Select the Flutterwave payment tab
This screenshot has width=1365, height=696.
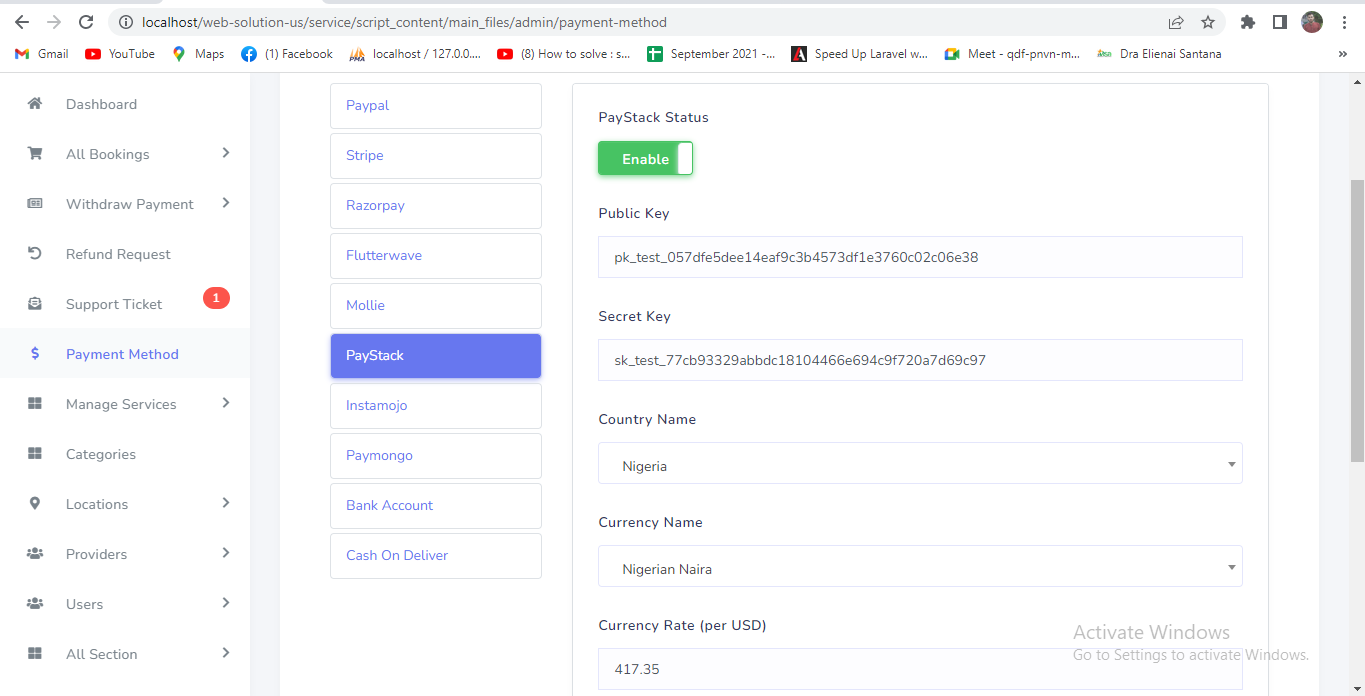coord(435,256)
